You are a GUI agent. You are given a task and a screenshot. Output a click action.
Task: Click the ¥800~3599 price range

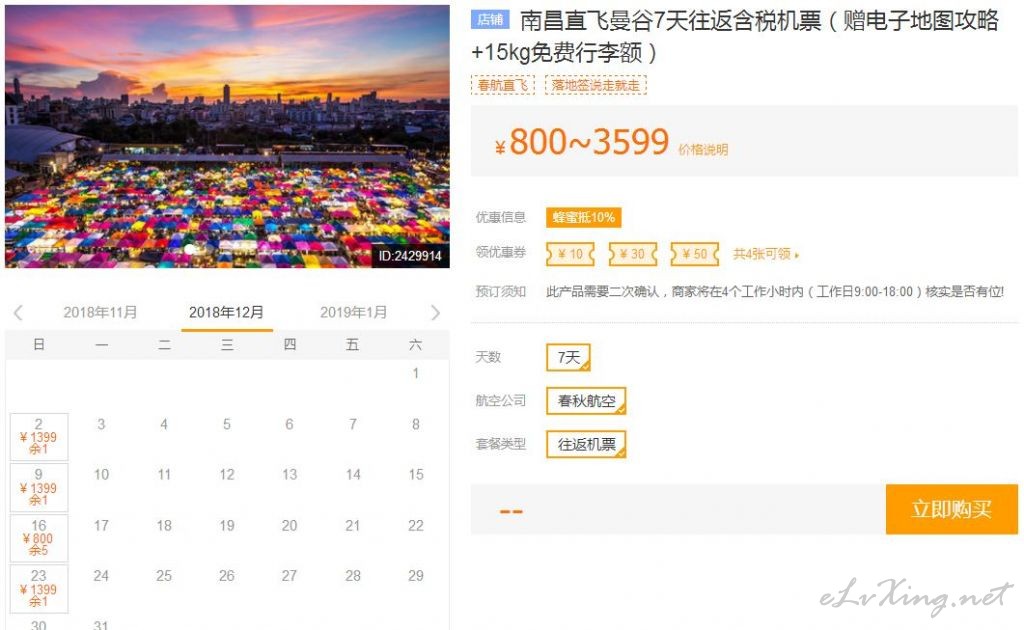[581, 142]
